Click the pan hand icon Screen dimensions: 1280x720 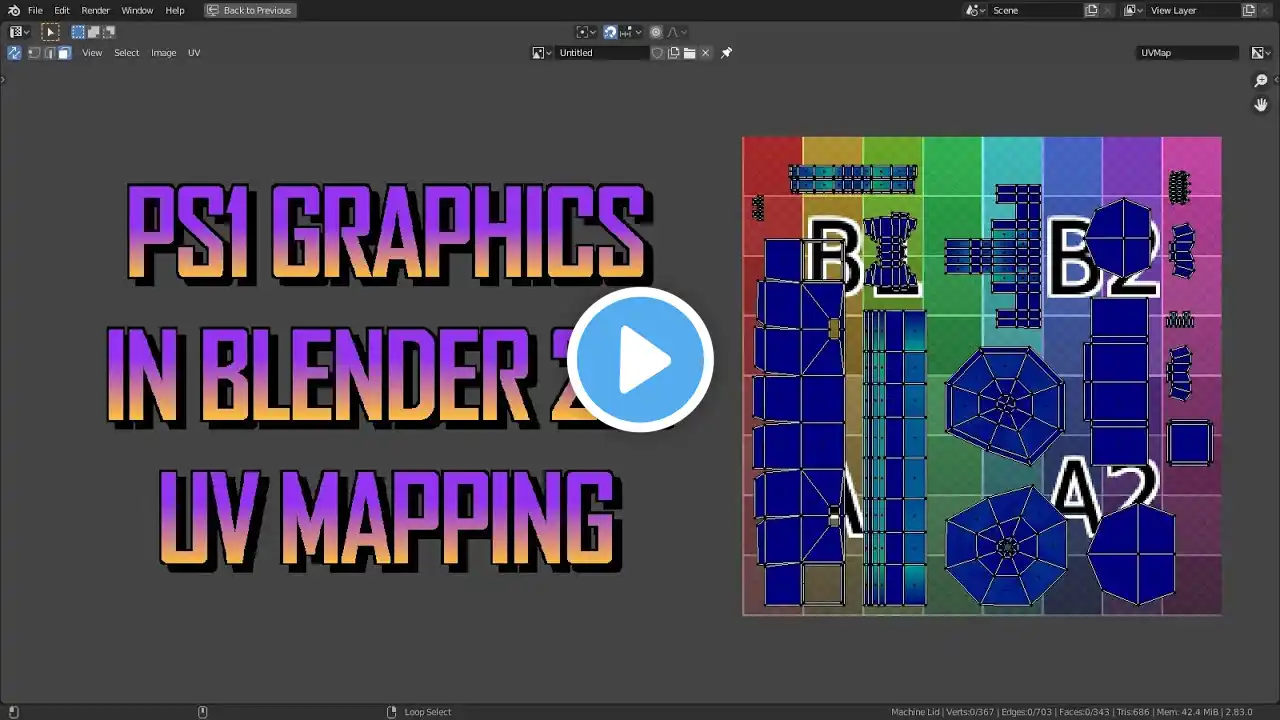(1261, 104)
